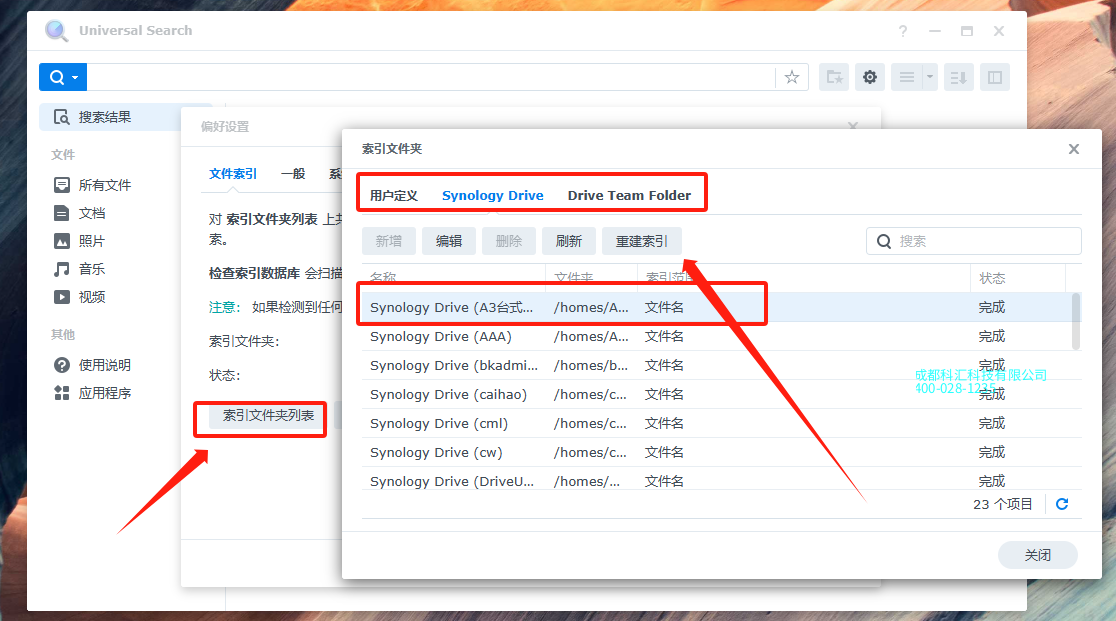
Task: Click the star bookmark icon in search bar
Action: pos(791,77)
